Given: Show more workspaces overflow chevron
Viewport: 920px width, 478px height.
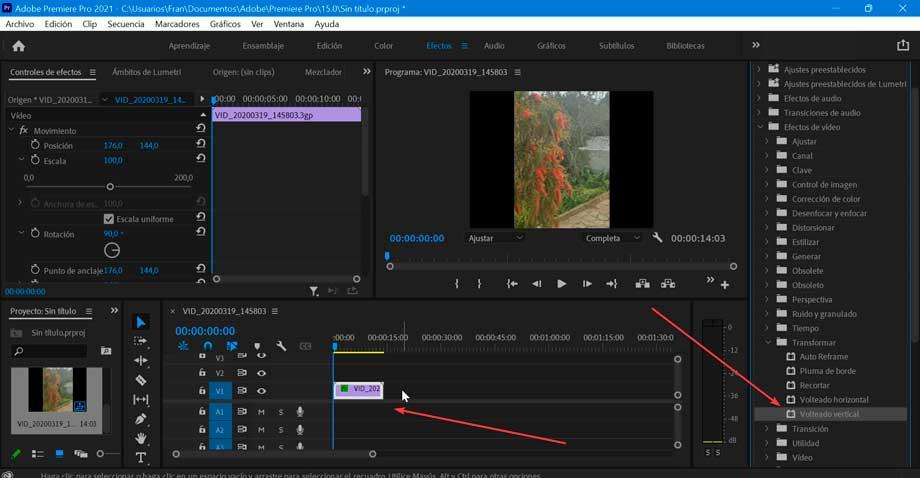Looking at the screenshot, I should pyautogui.click(x=756, y=45).
